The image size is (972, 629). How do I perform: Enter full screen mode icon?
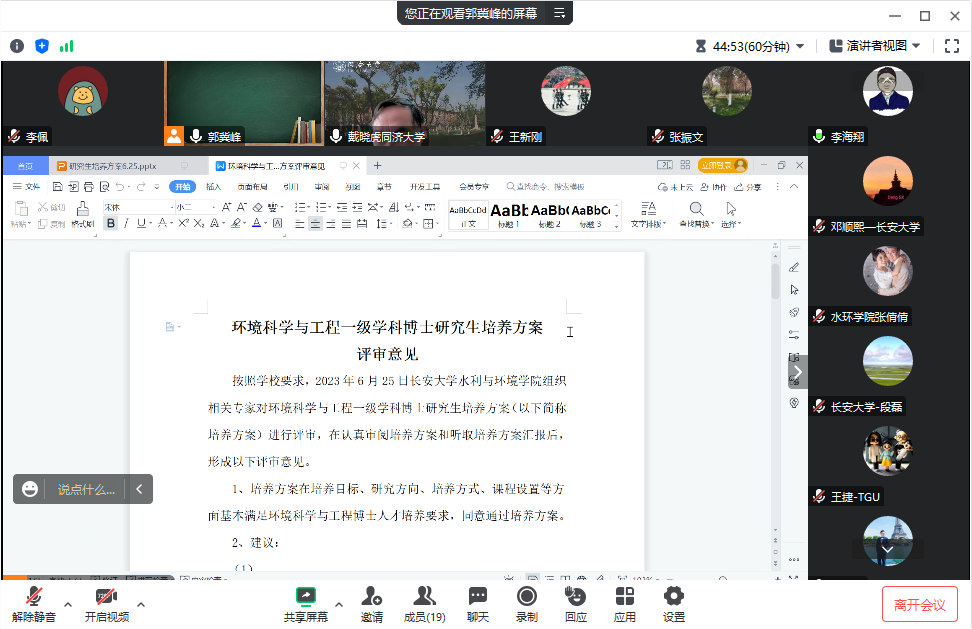(x=951, y=46)
